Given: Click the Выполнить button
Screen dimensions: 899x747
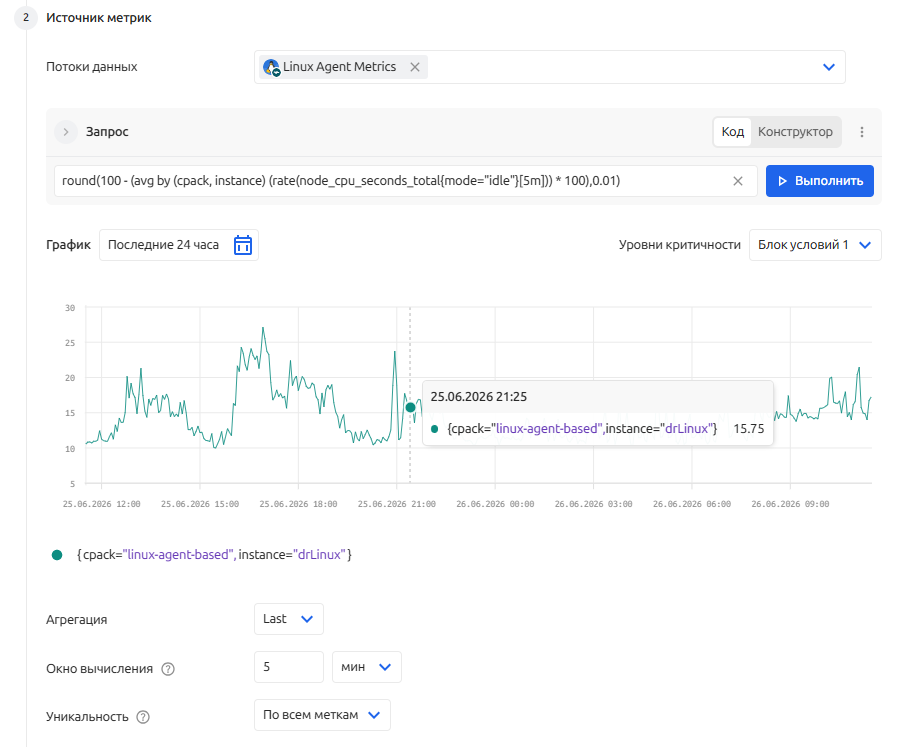Looking at the screenshot, I should click(819, 181).
